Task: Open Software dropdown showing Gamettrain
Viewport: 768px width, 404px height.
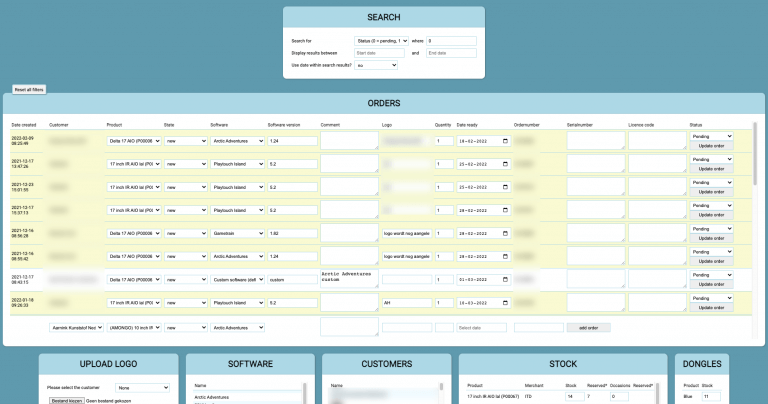Action: pyautogui.click(x=235, y=233)
